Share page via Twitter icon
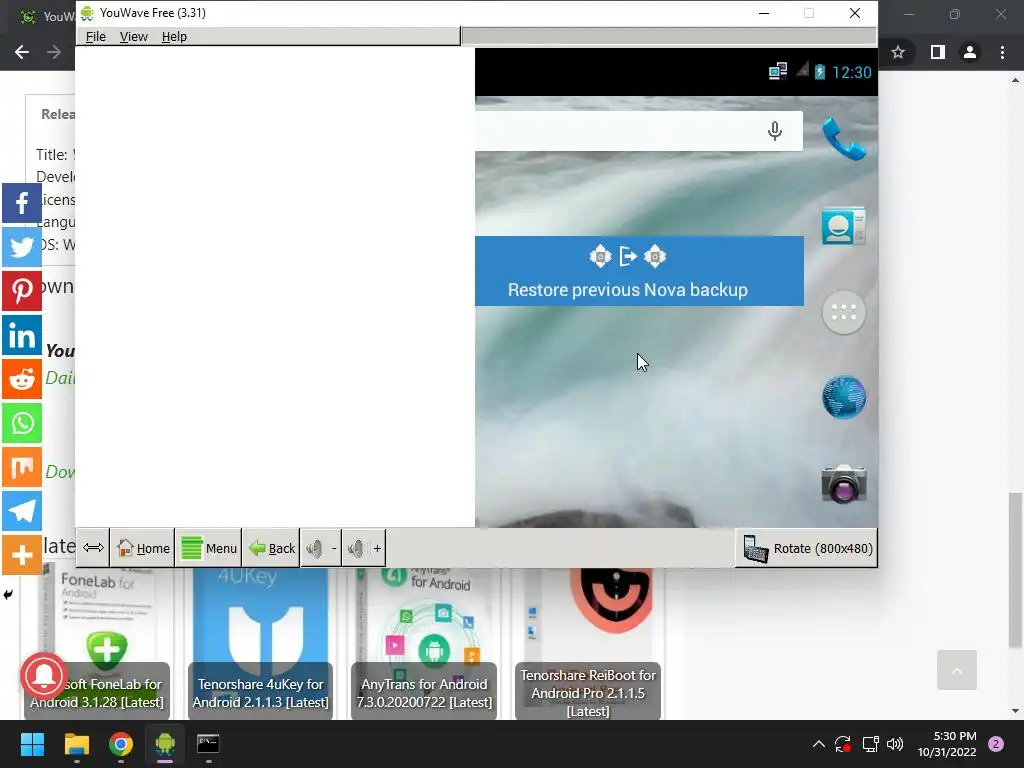The image size is (1024, 768). point(22,247)
